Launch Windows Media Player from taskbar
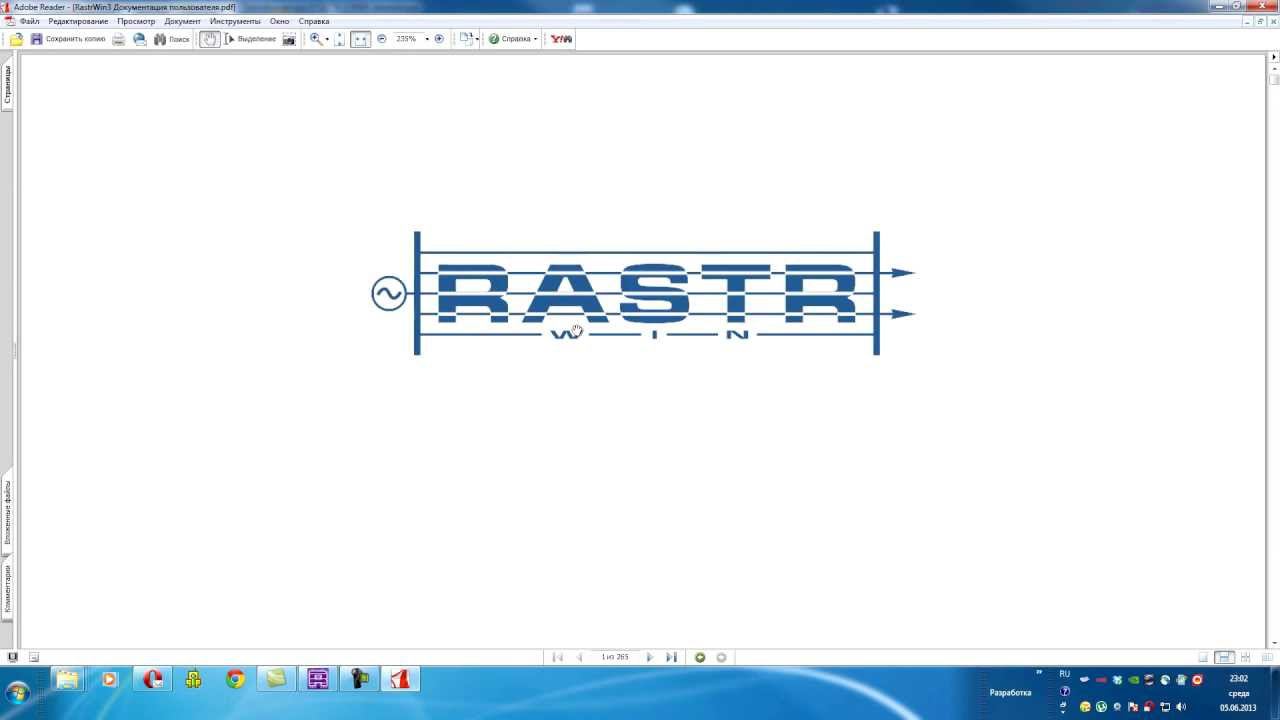The width and height of the screenshot is (1280, 720). 109,680
